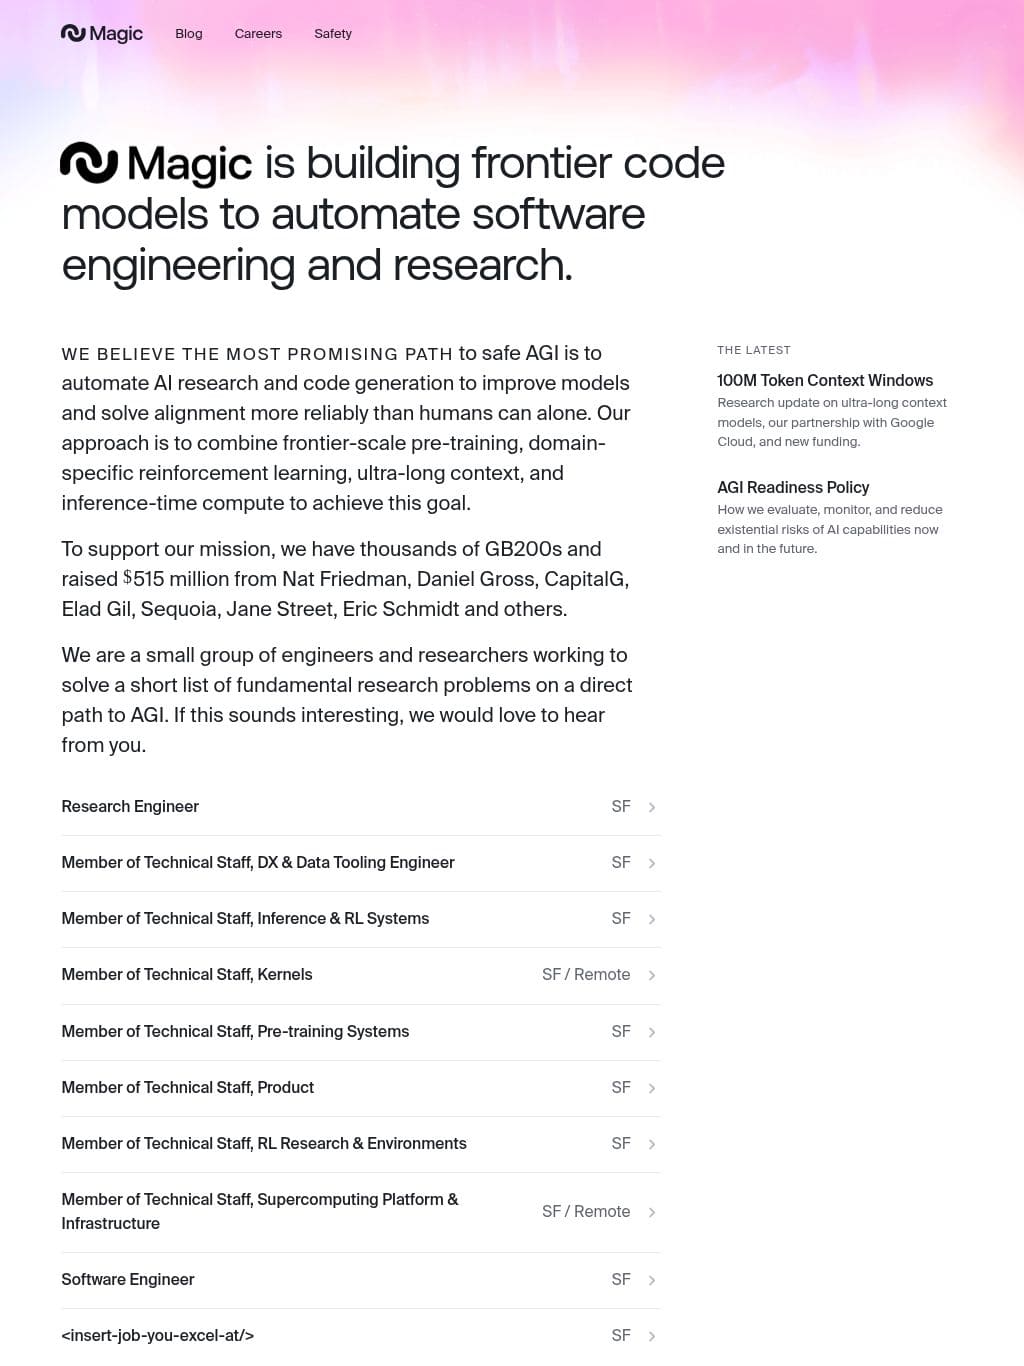Click the chevron beside RL Research & Environments
Image resolution: width=1024 pixels, height=1366 pixels.
pos(652,1144)
